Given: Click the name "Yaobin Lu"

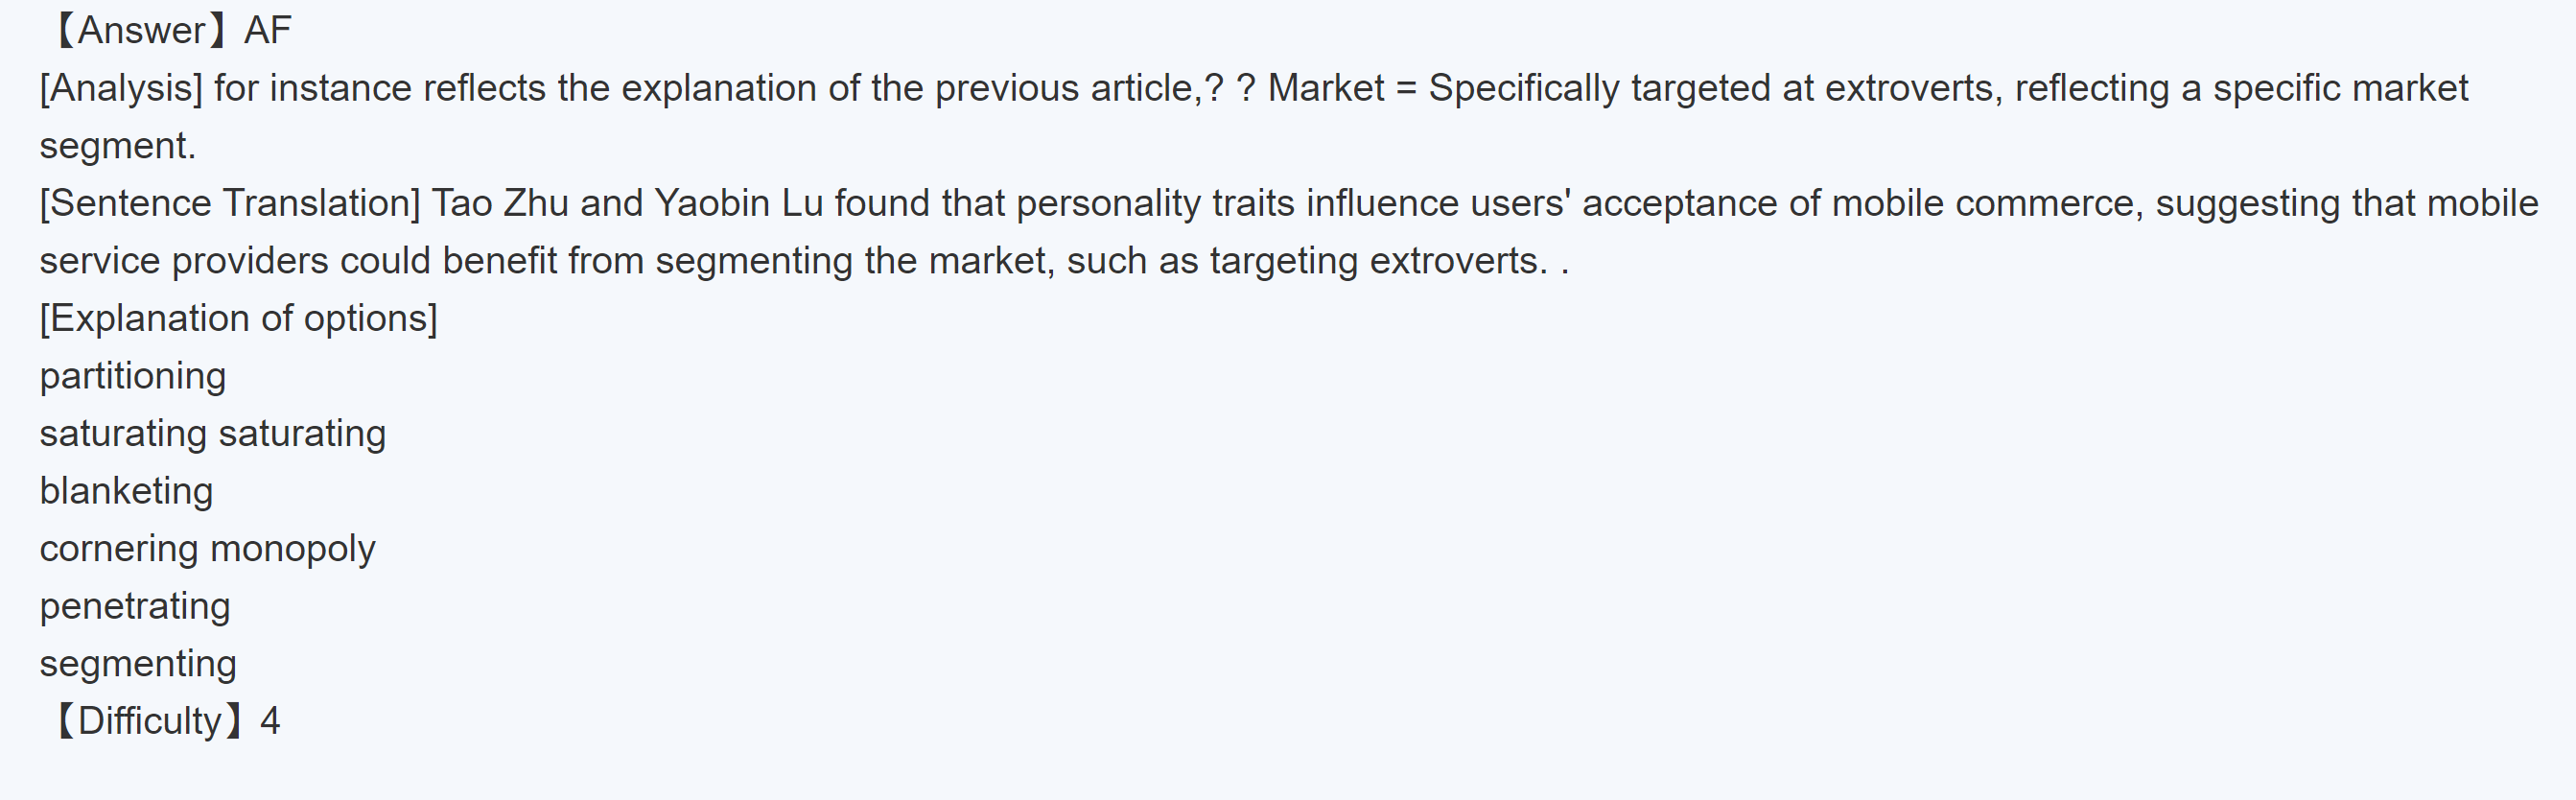Looking at the screenshot, I should tap(738, 203).
